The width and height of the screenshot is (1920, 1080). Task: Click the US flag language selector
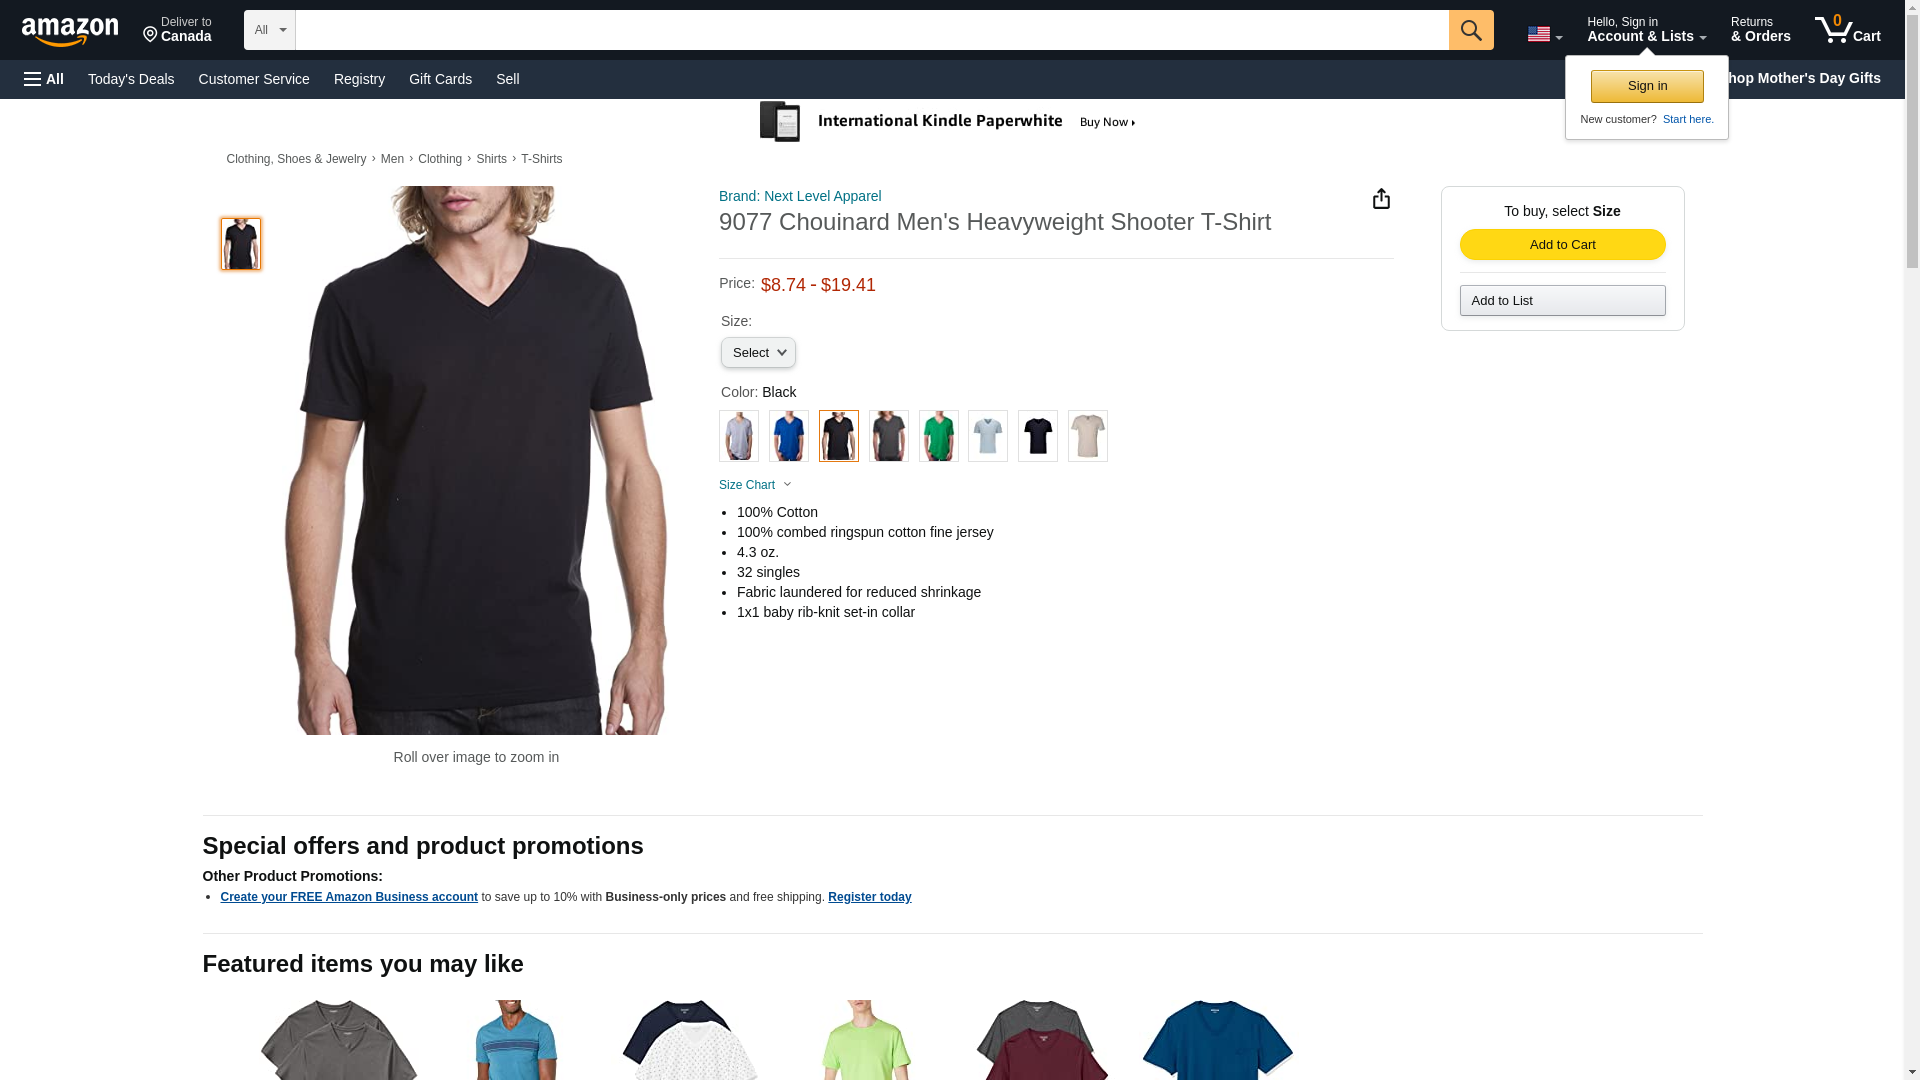(x=1544, y=34)
